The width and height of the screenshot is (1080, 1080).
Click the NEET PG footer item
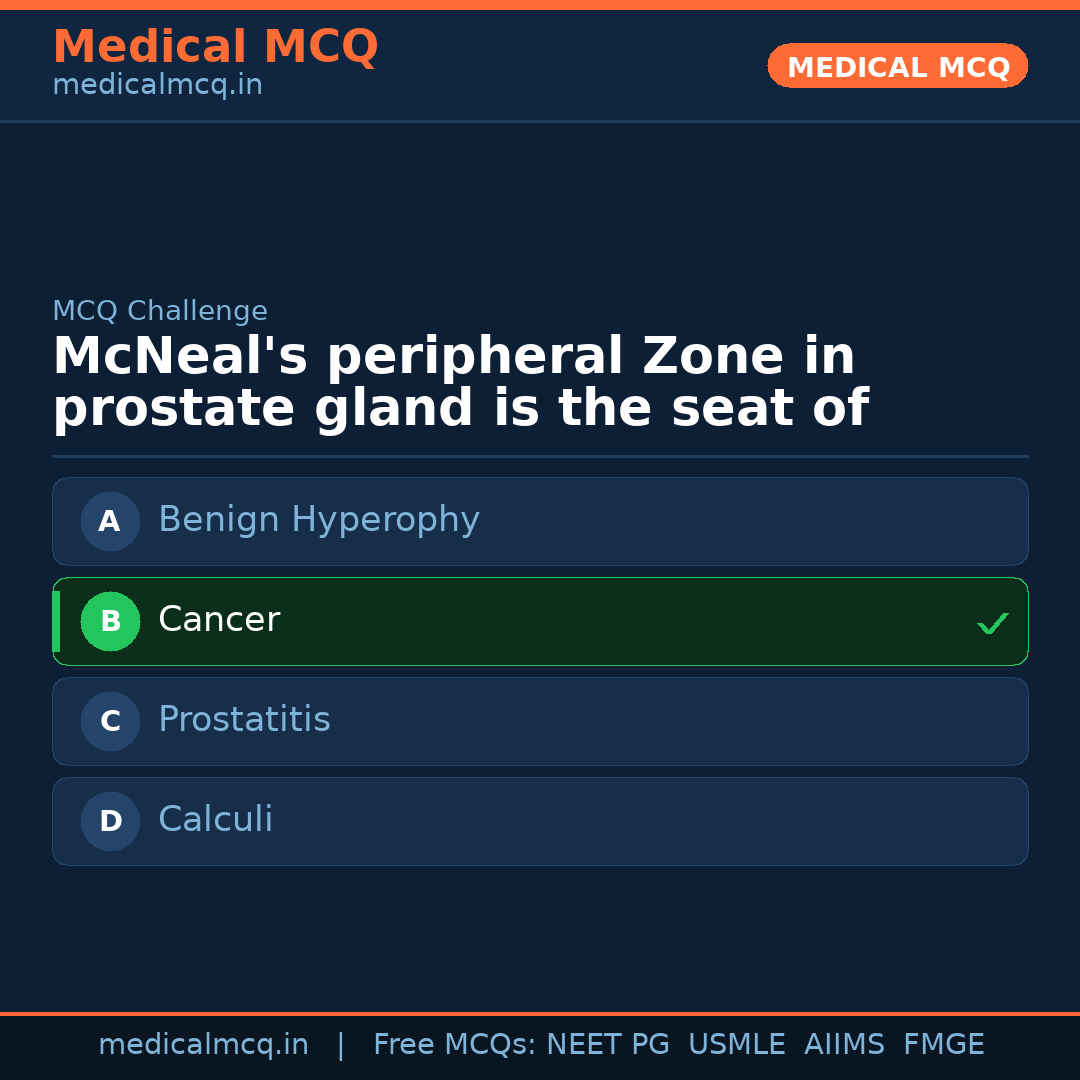click(x=607, y=1044)
